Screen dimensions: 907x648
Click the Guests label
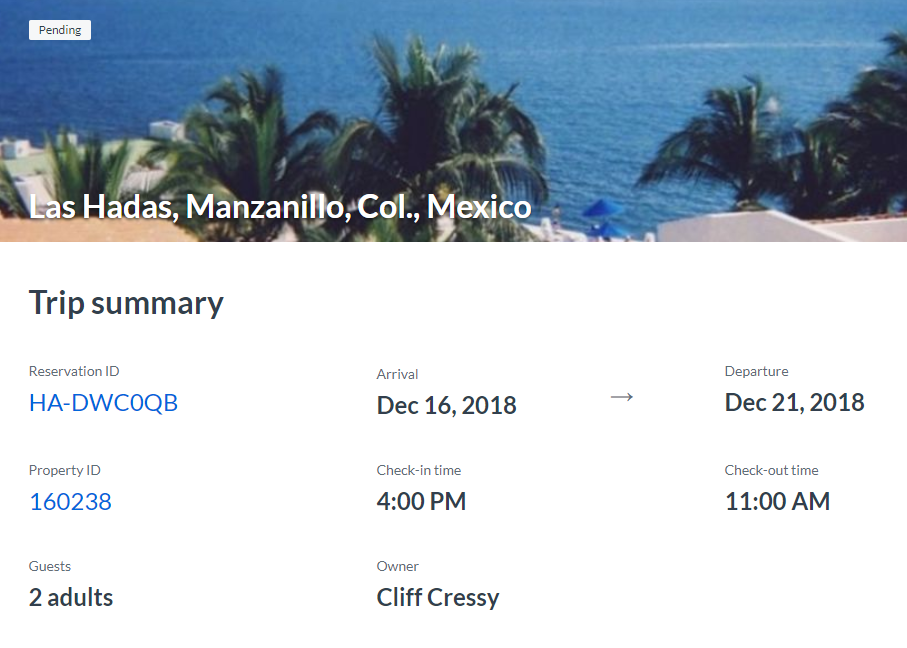click(x=50, y=566)
